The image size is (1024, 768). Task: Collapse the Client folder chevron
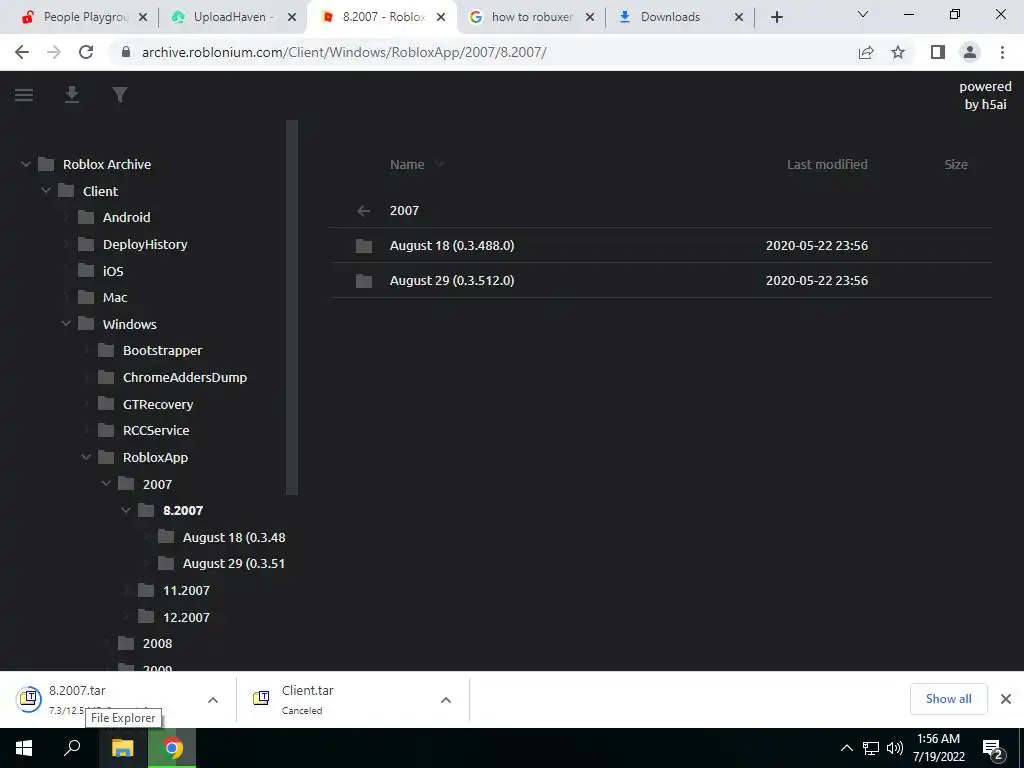(x=46, y=191)
